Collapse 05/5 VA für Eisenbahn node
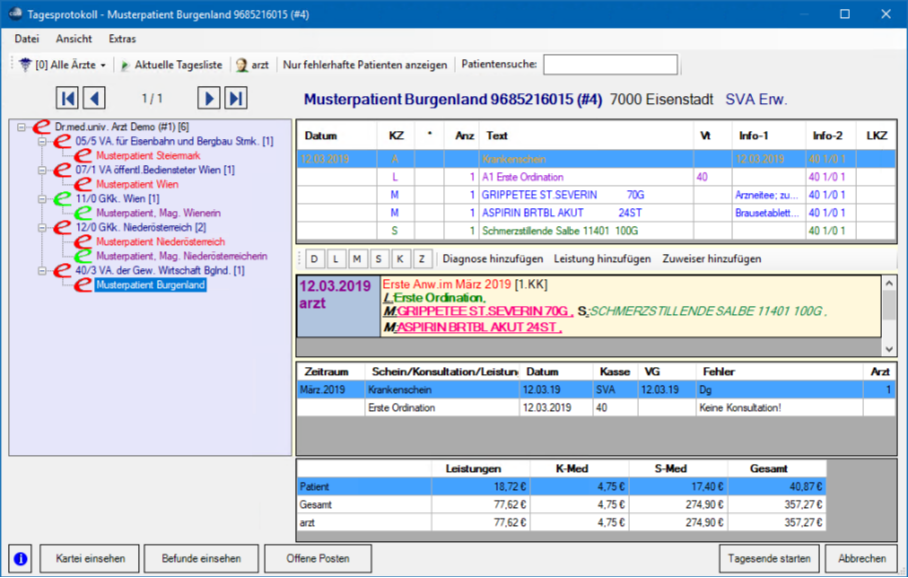The height and width of the screenshot is (578, 908). 42,141
